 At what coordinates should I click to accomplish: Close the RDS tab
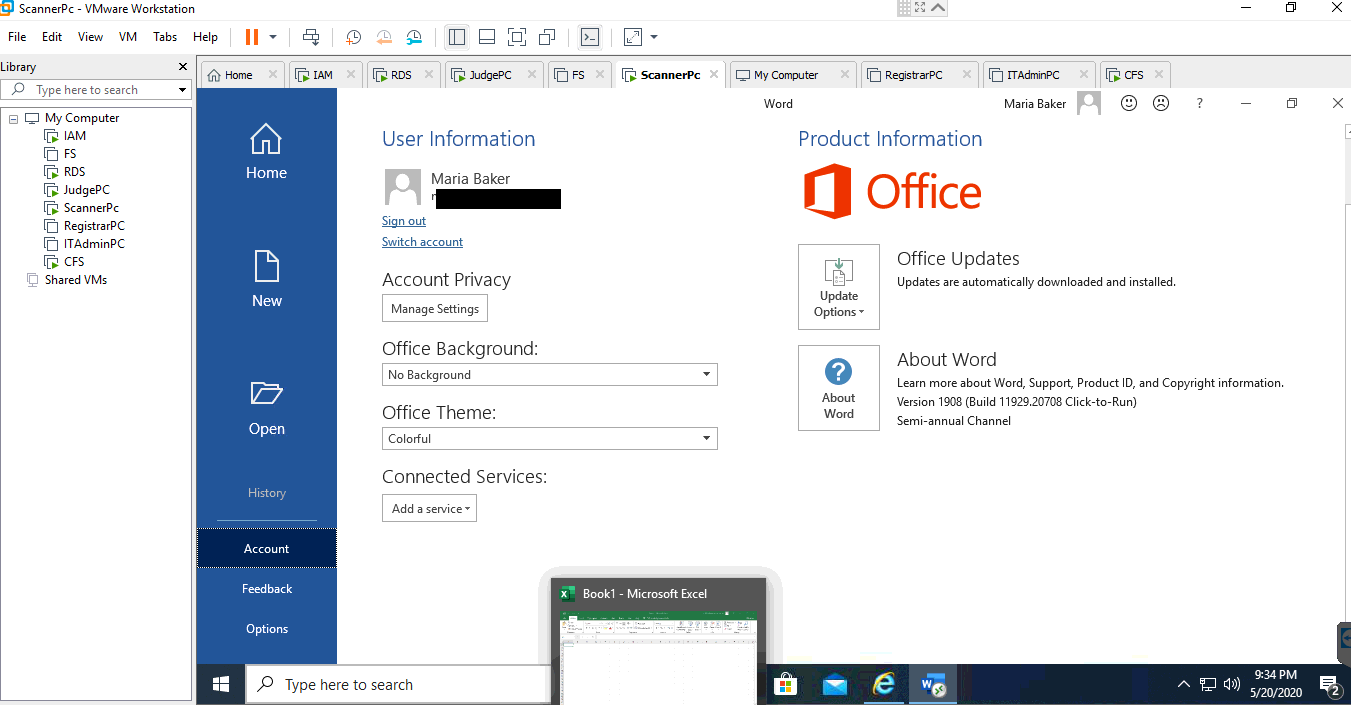(x=429, y=74)
